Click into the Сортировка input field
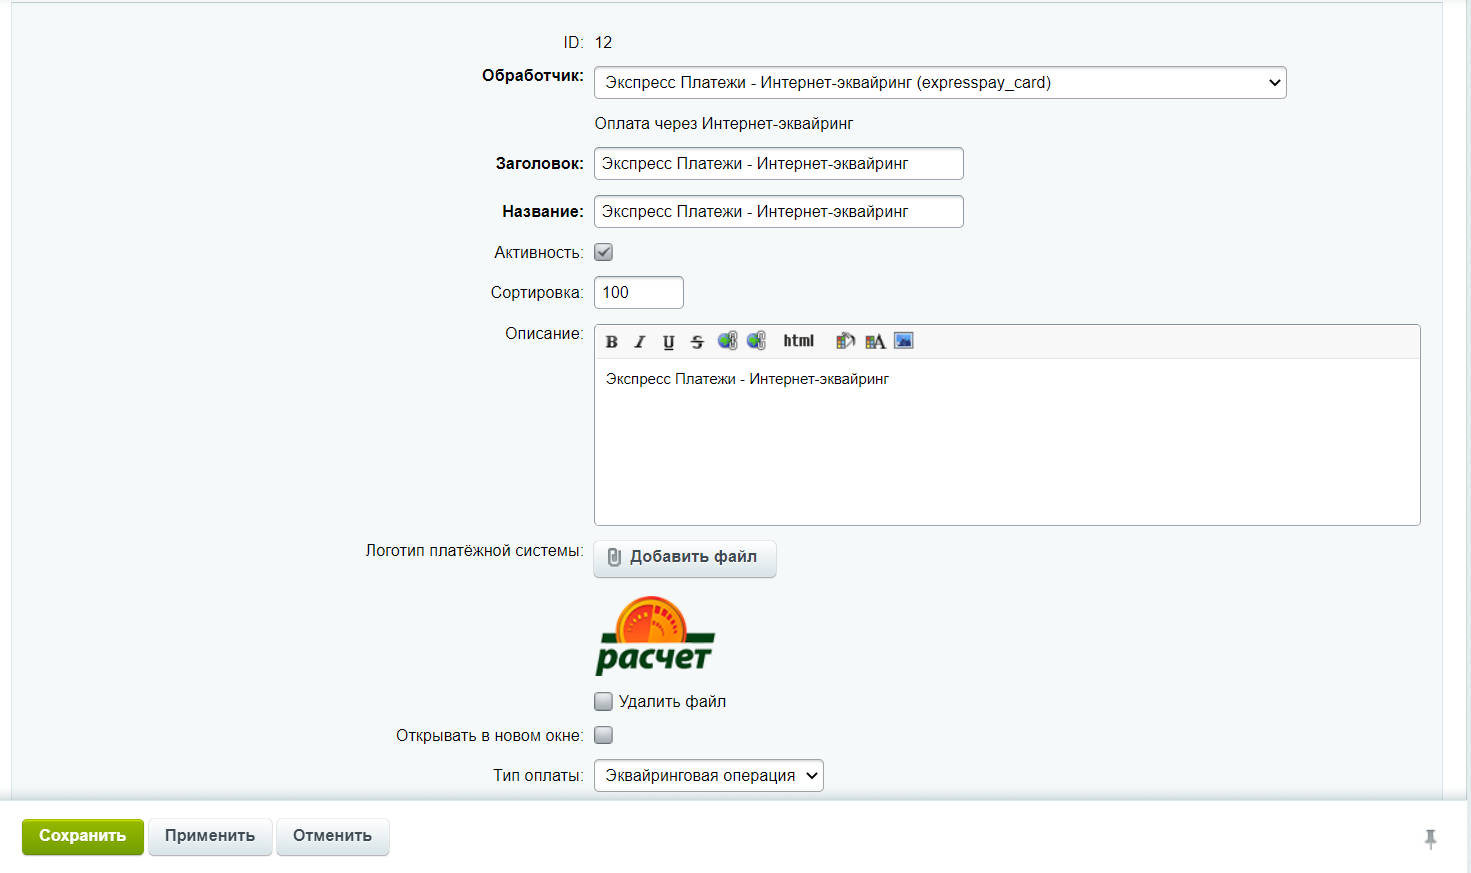 638,293
